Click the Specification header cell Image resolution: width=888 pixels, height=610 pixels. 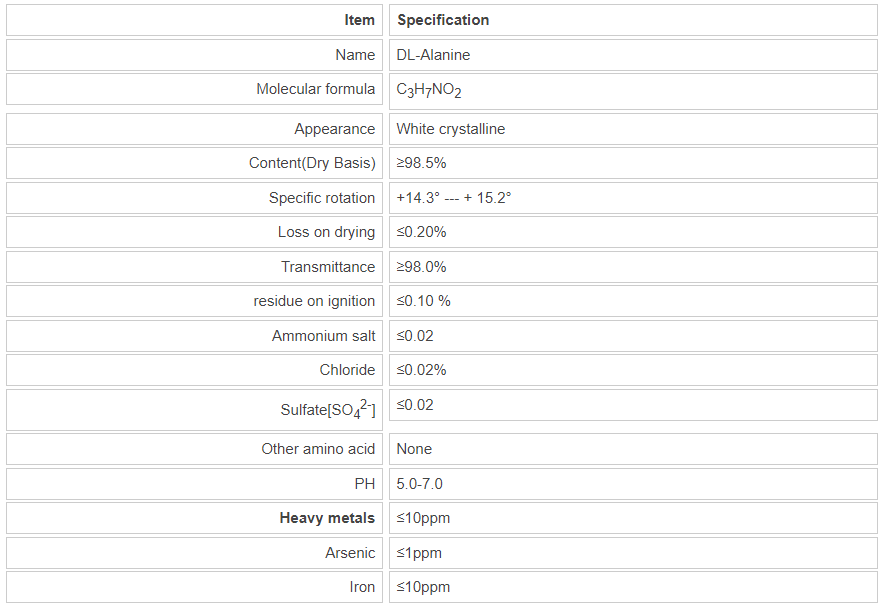coord(443,20)
